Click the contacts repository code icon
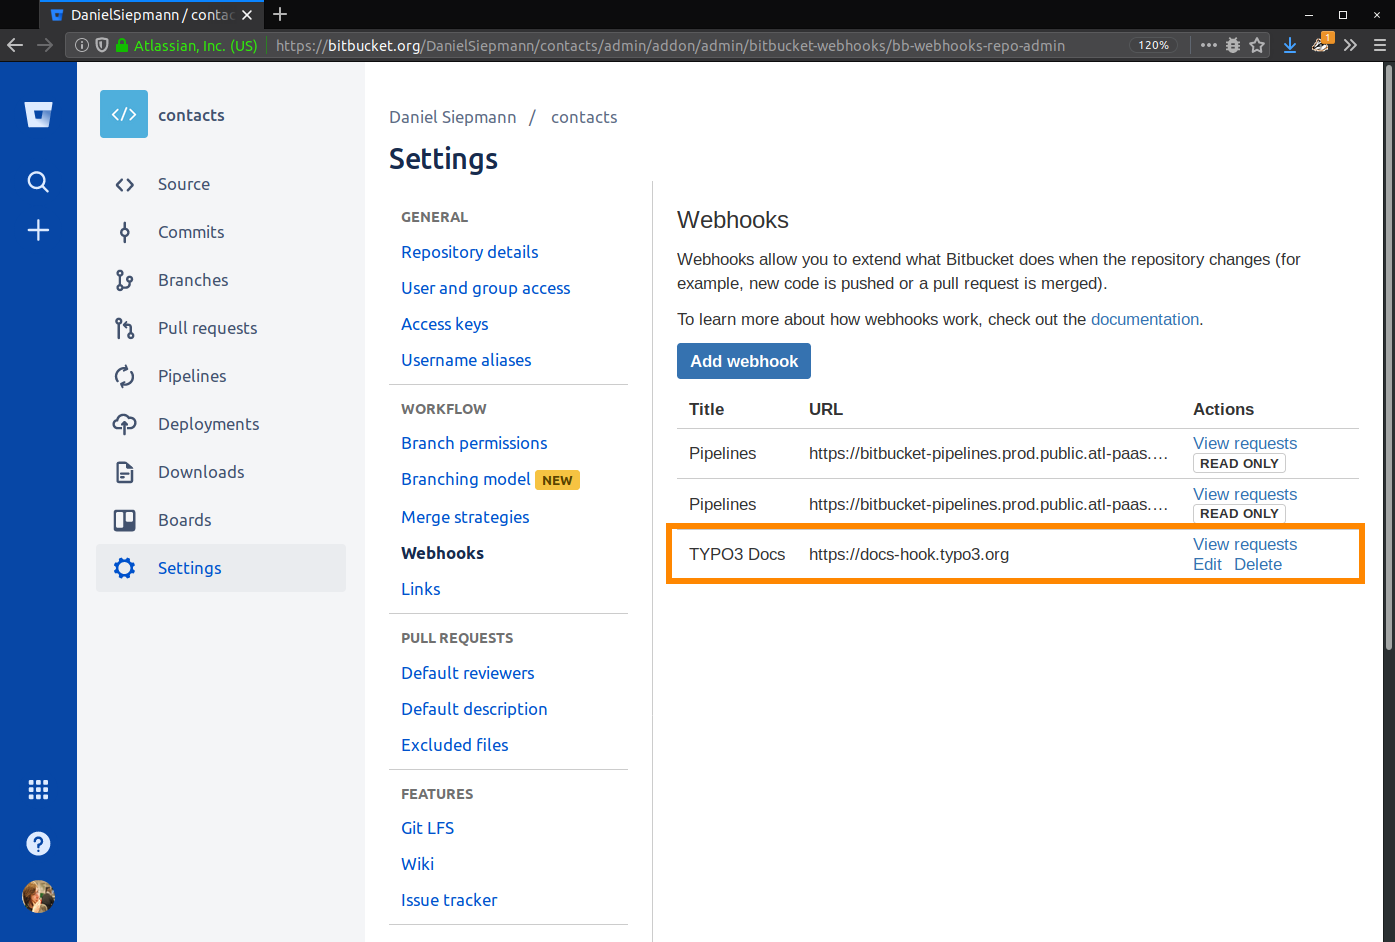 tap(124, 114)
